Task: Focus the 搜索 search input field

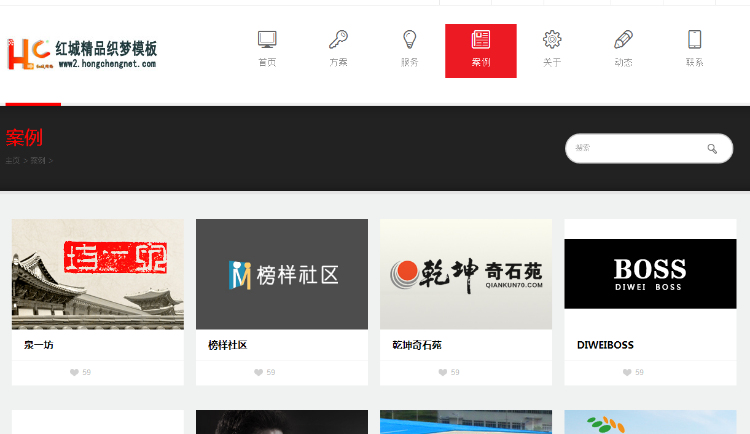Action: tap(649, 148)
